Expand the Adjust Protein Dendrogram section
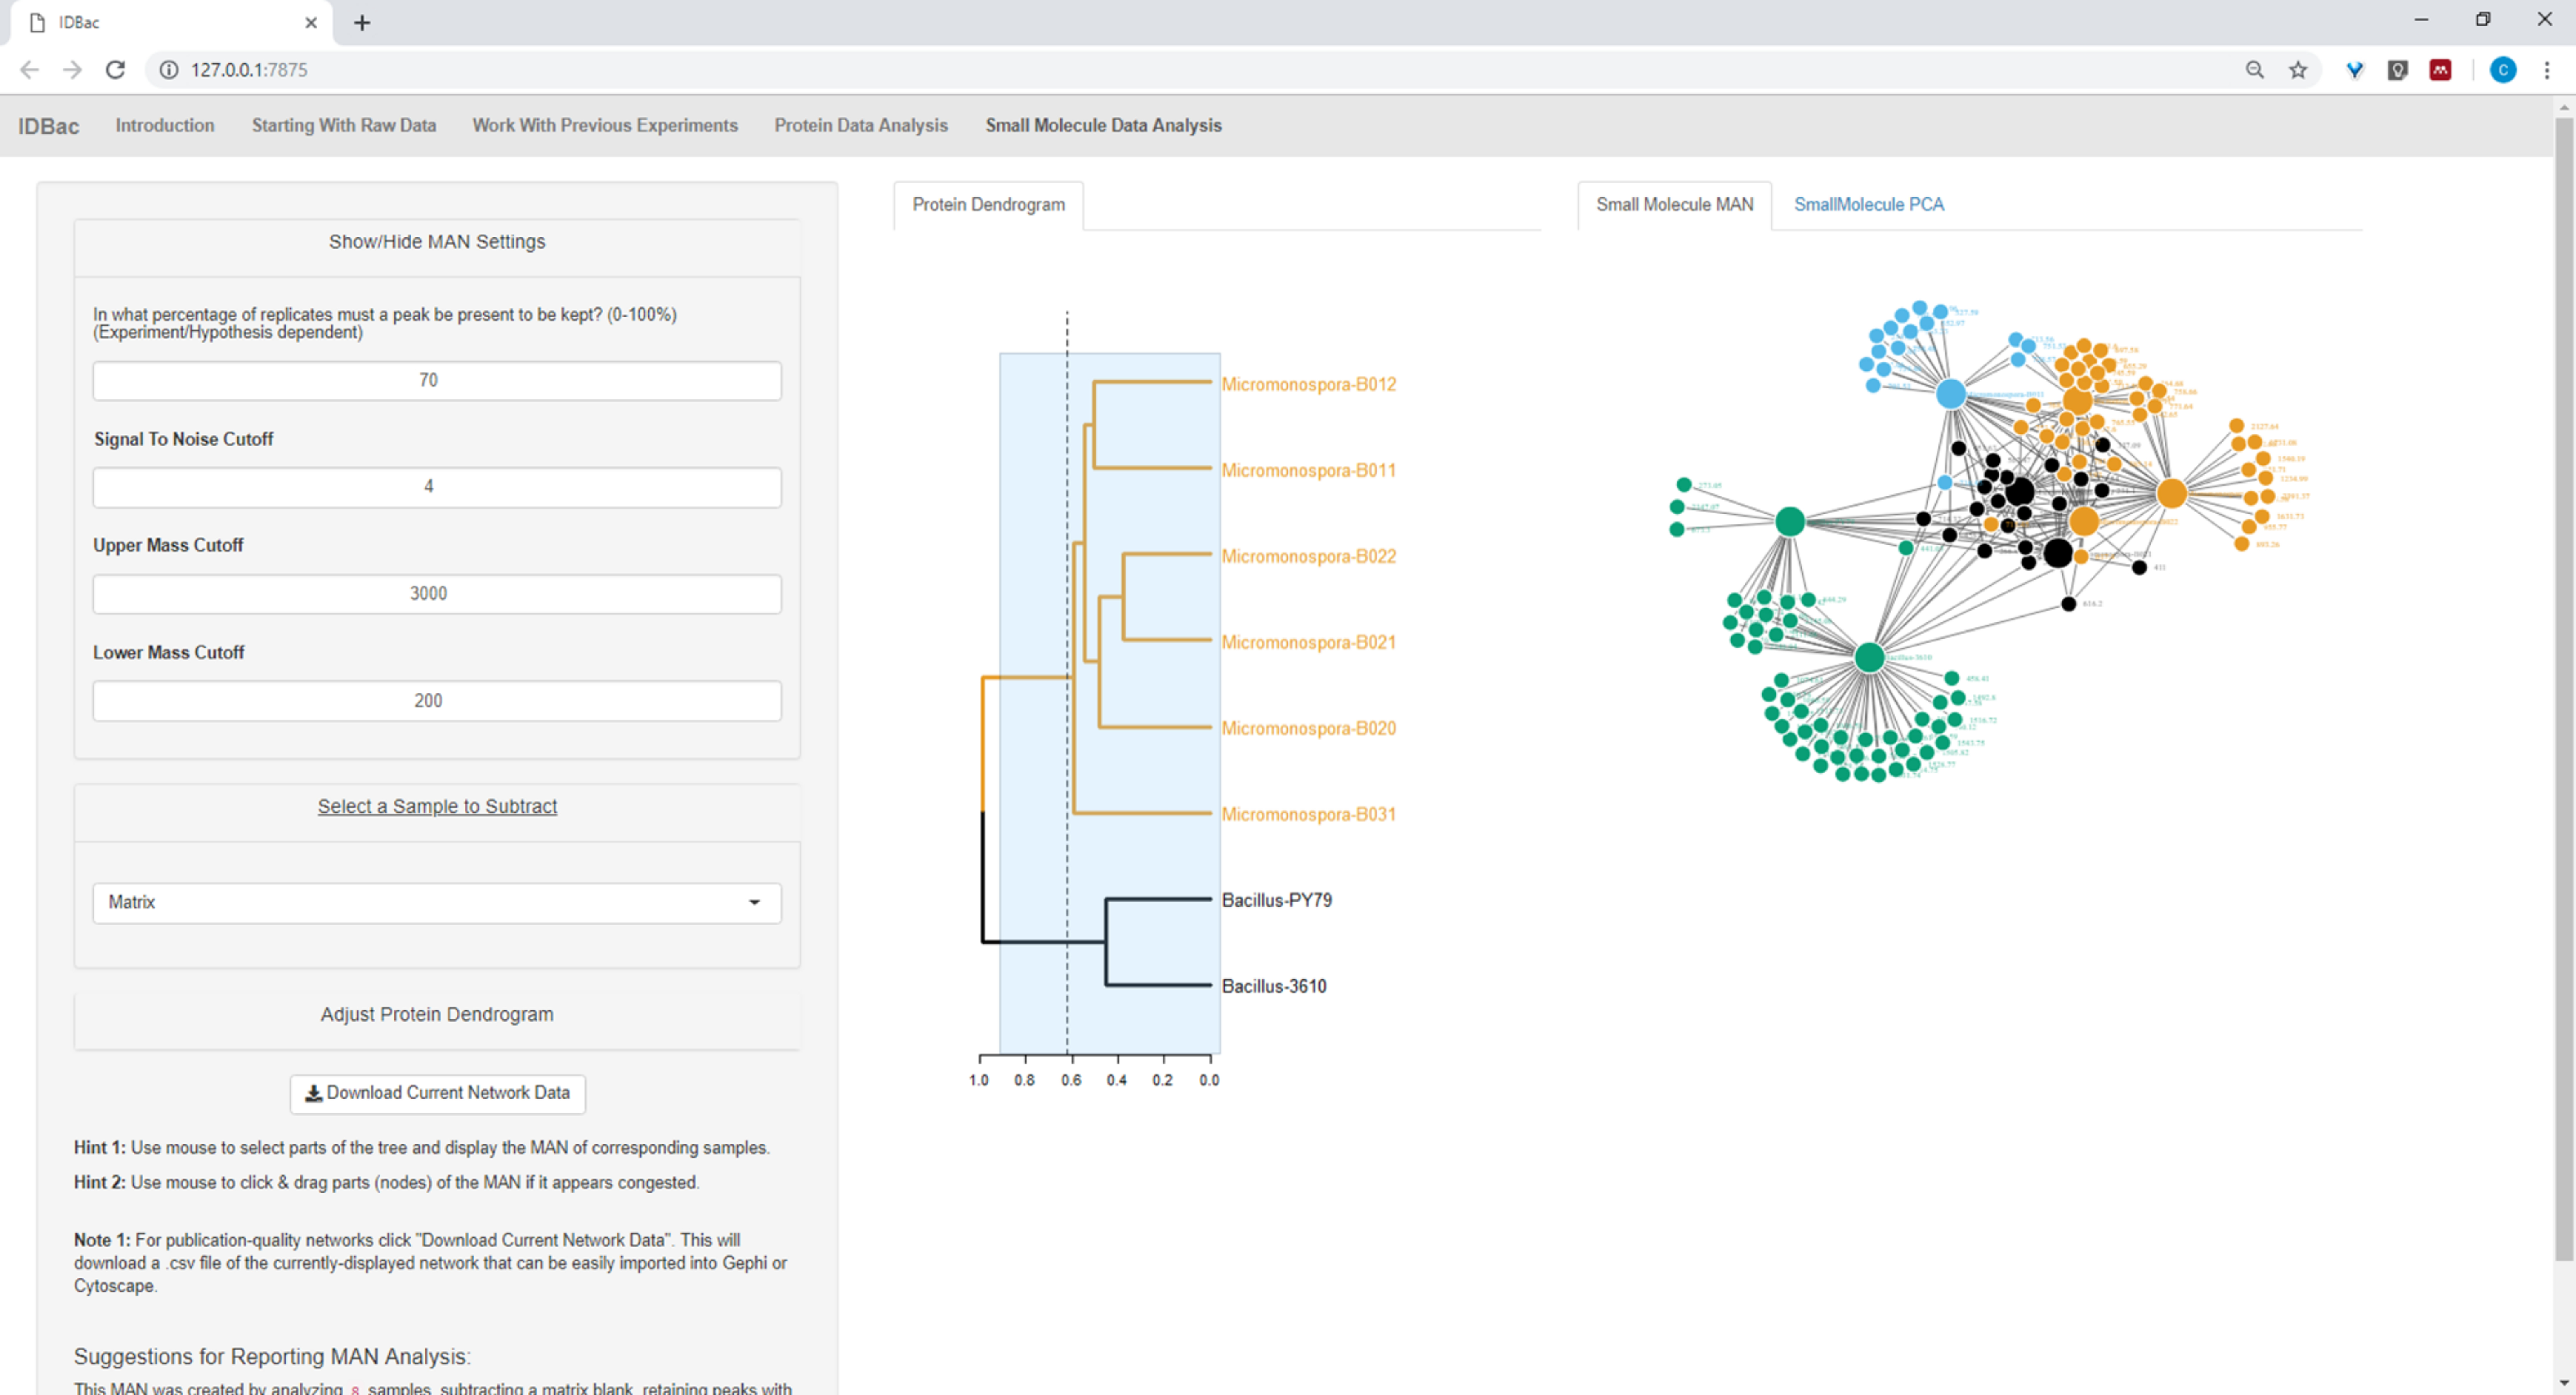Screen dimensions: 2576x1395 click(437, 1014)
